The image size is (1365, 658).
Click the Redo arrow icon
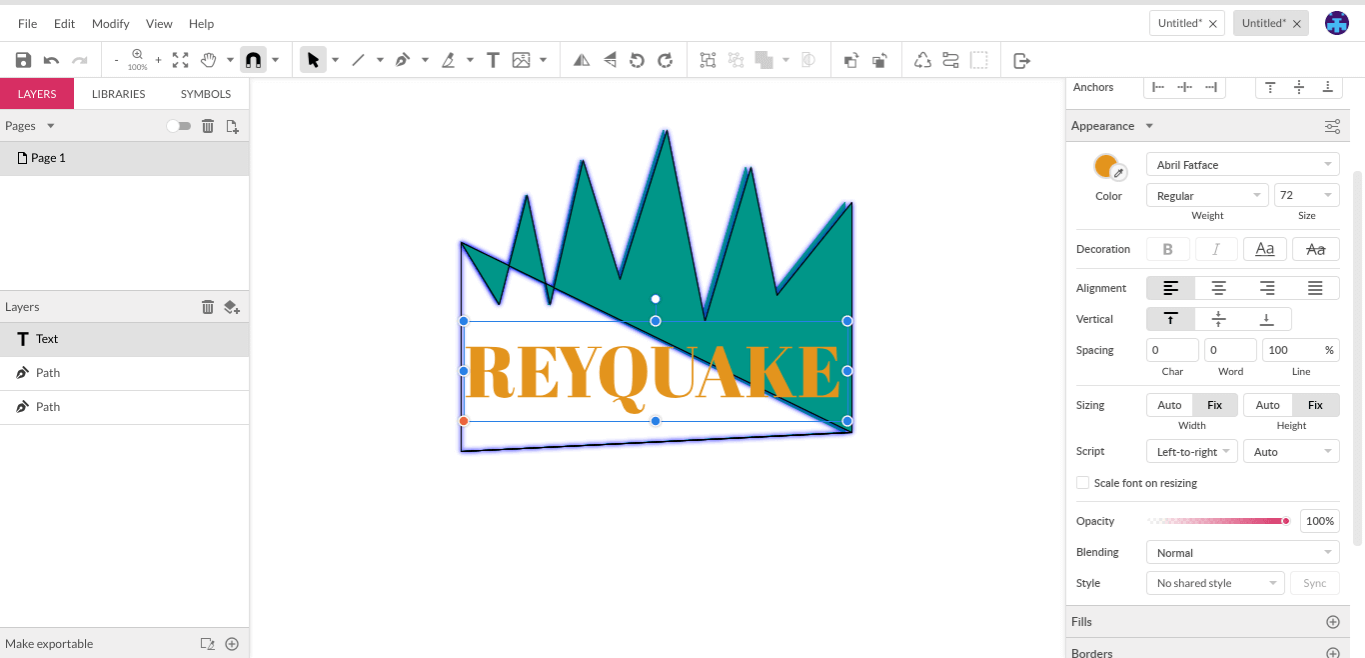coord(80,60)
